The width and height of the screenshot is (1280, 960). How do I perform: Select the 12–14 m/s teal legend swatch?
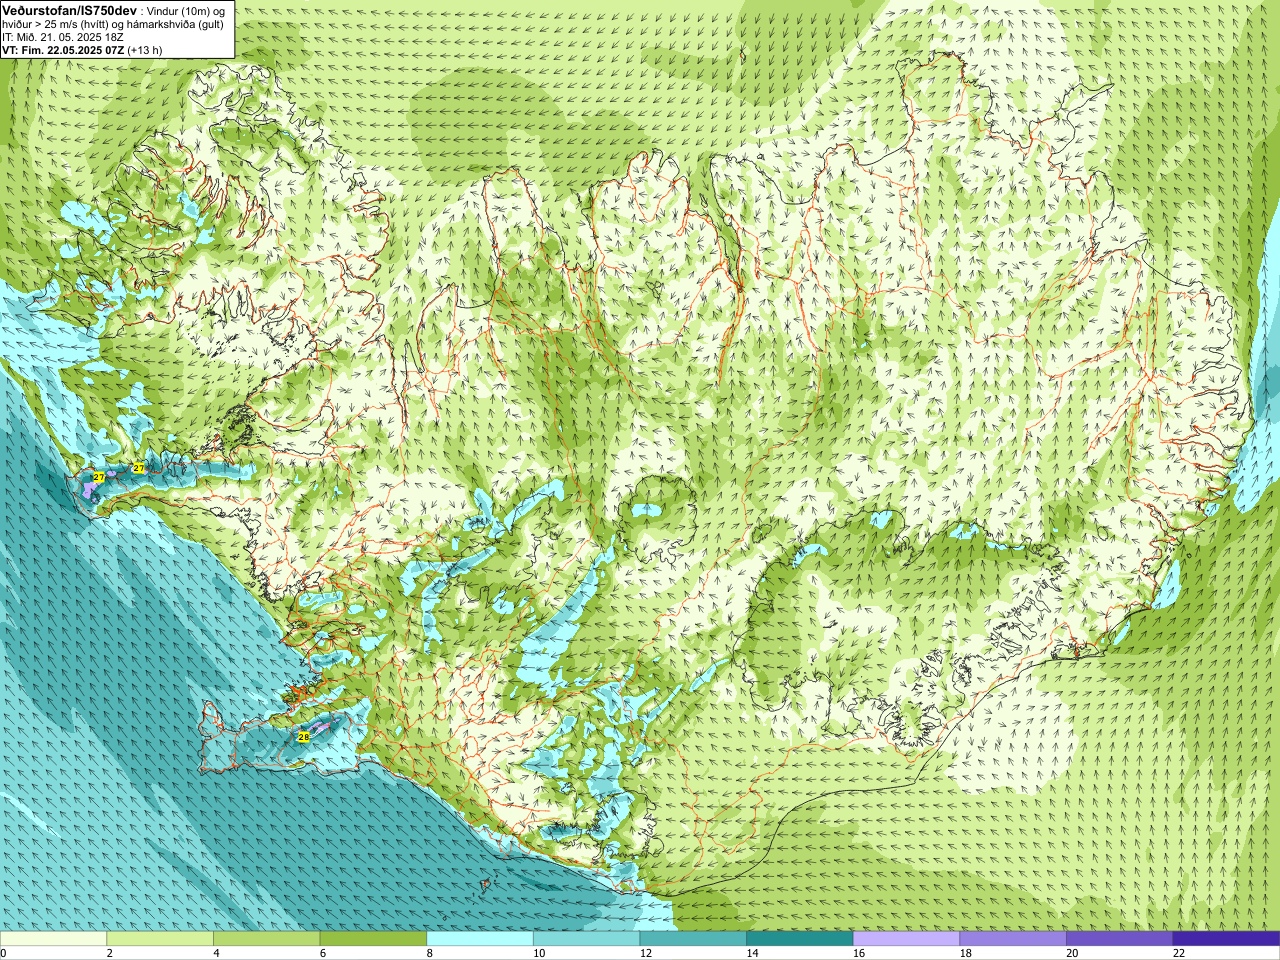coord(693,939)
